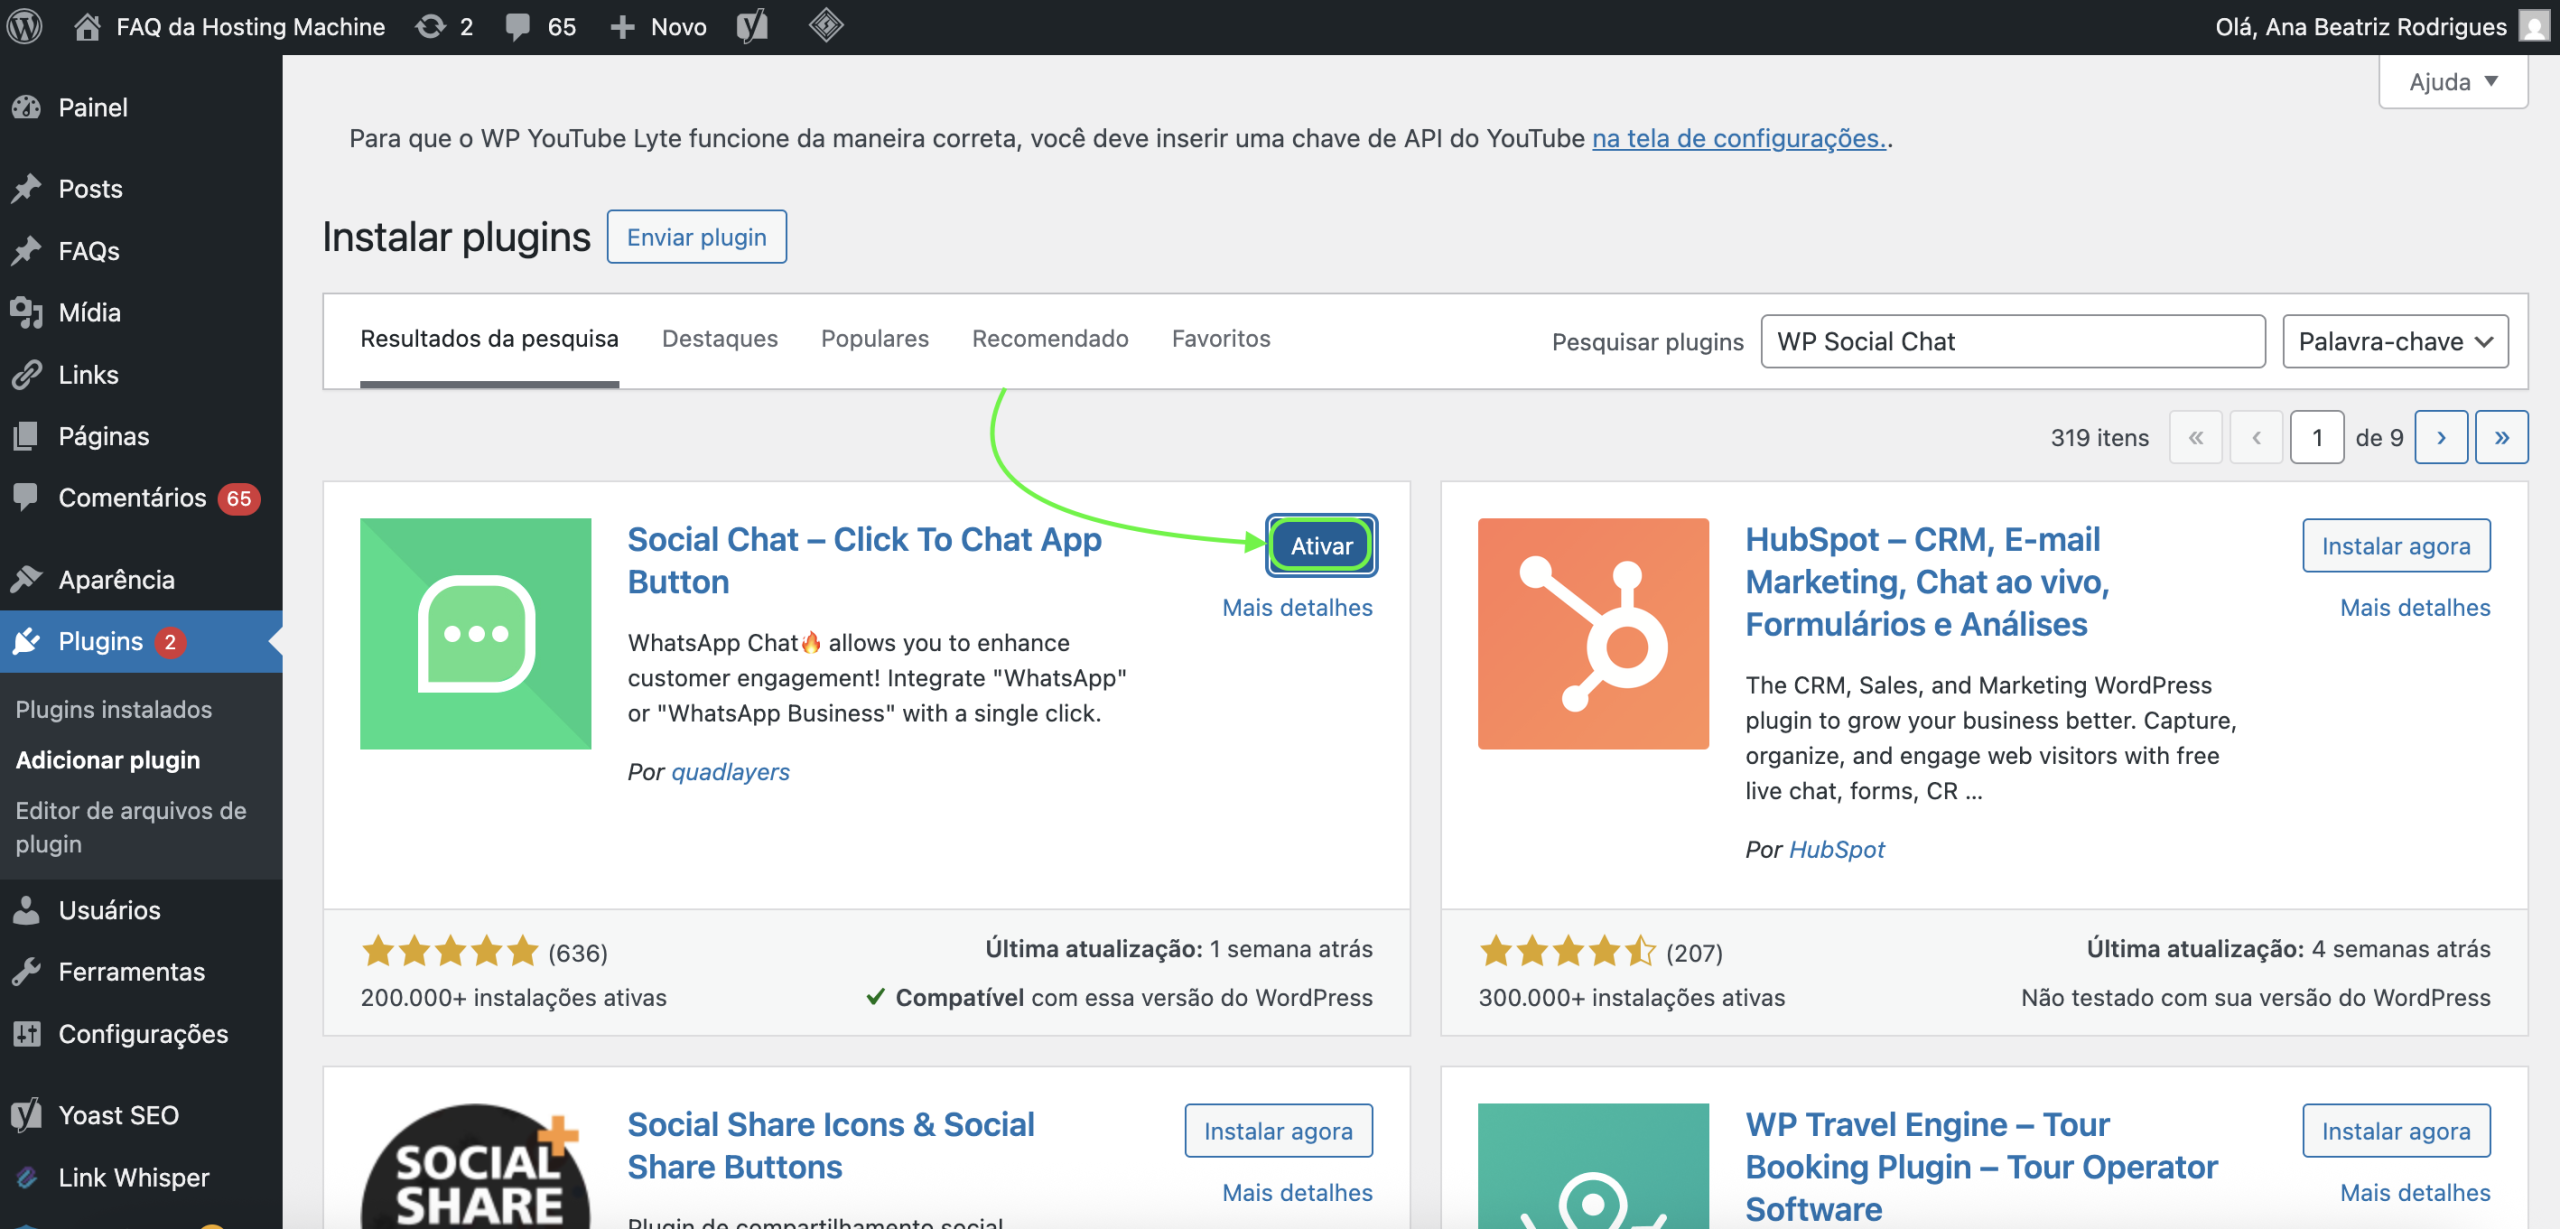
Task: Open the Palavra-chave search type dropdown
Action: tap(2395, 342)
